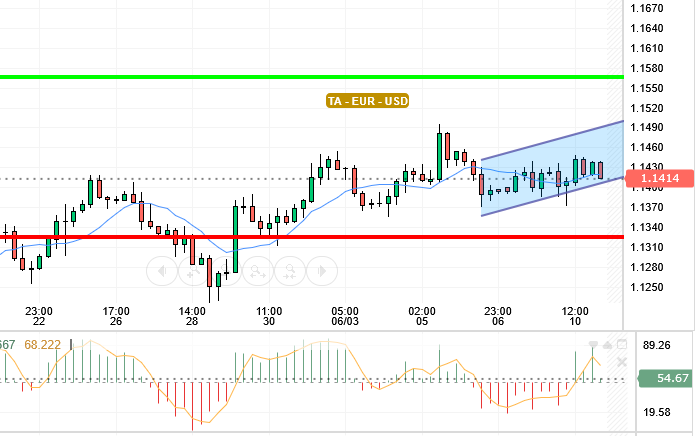Click the scroll chart left arrow button
Screen dimensions: 696x436
coord(162,270)
